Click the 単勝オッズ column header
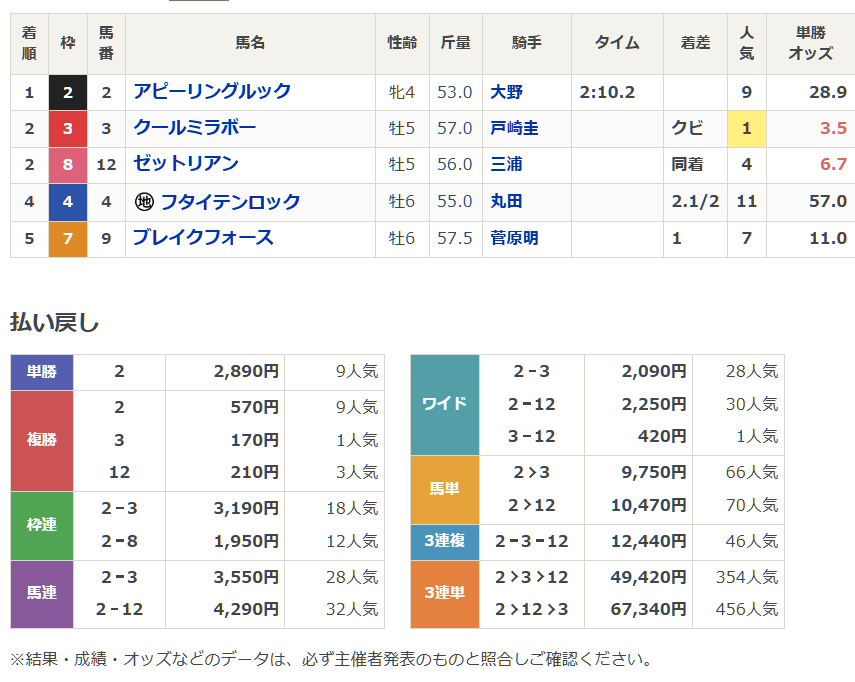Image resolution: width=855 pixels, height=682 pixels. click(x=810, y=43)
